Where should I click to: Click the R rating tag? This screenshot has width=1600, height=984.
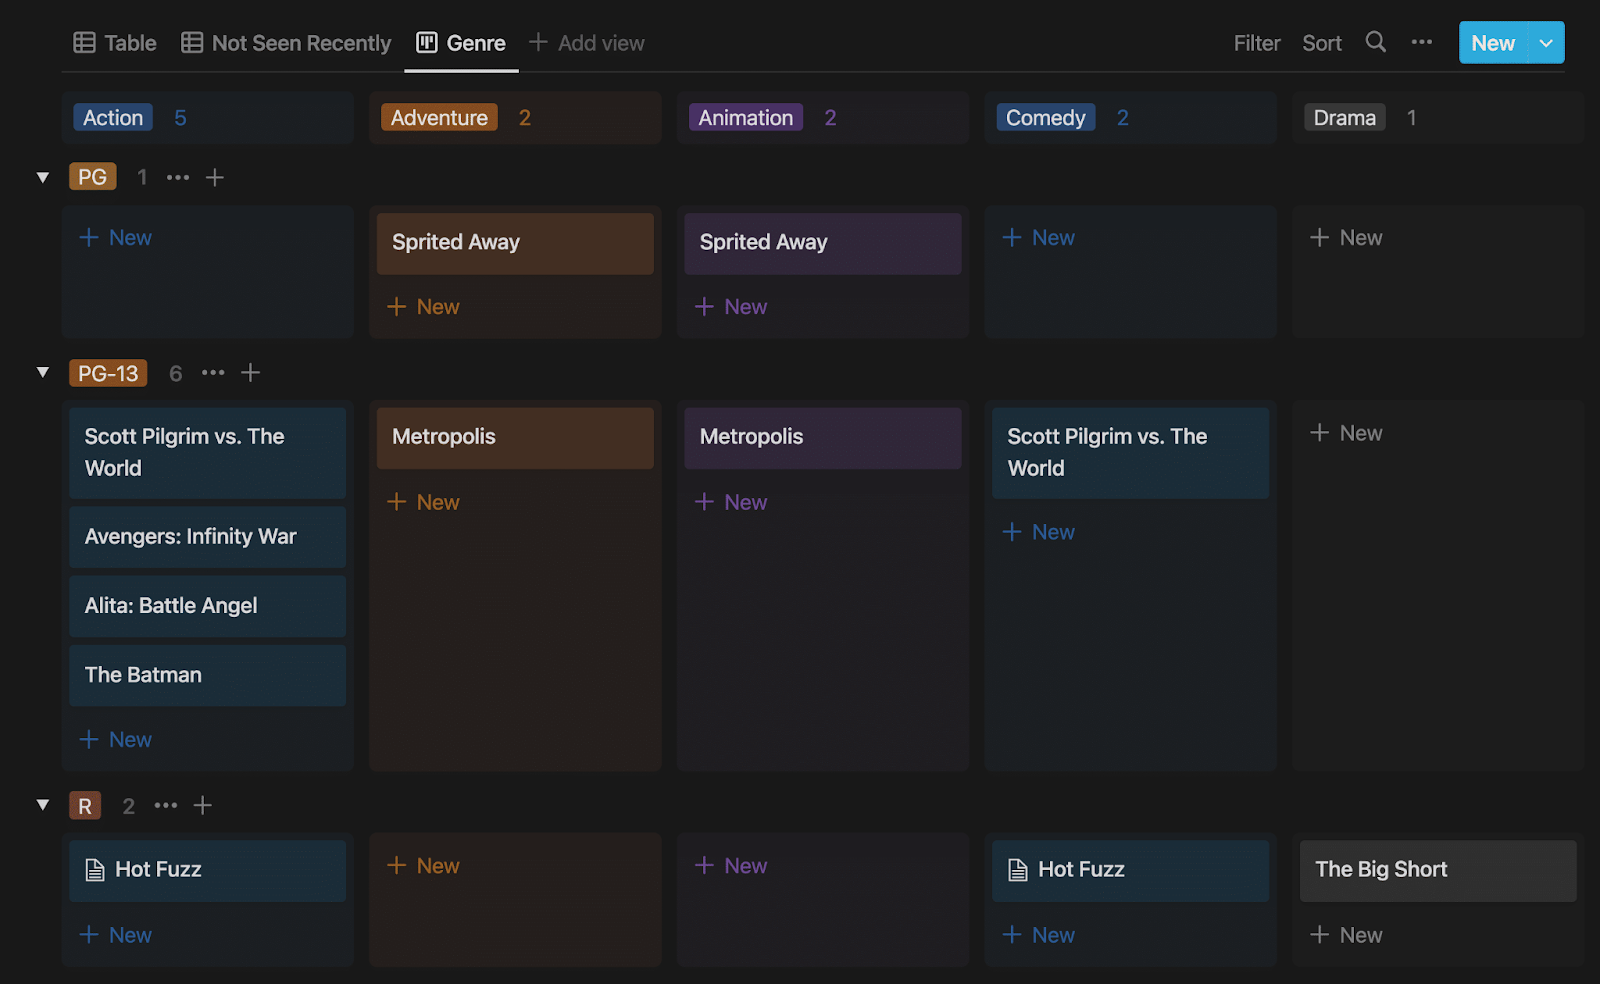click(85, 806)
